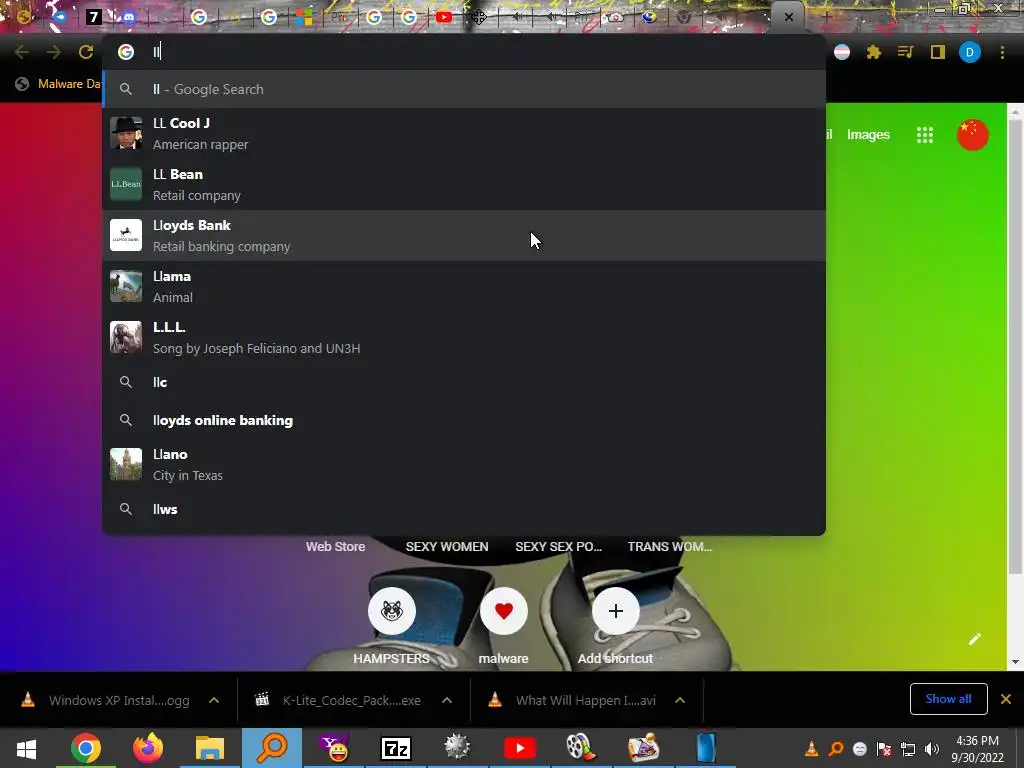This screenshot has width=1024, height=768.
Task: Click the VLC cone in system tray
Action: [x=812, y=749]
